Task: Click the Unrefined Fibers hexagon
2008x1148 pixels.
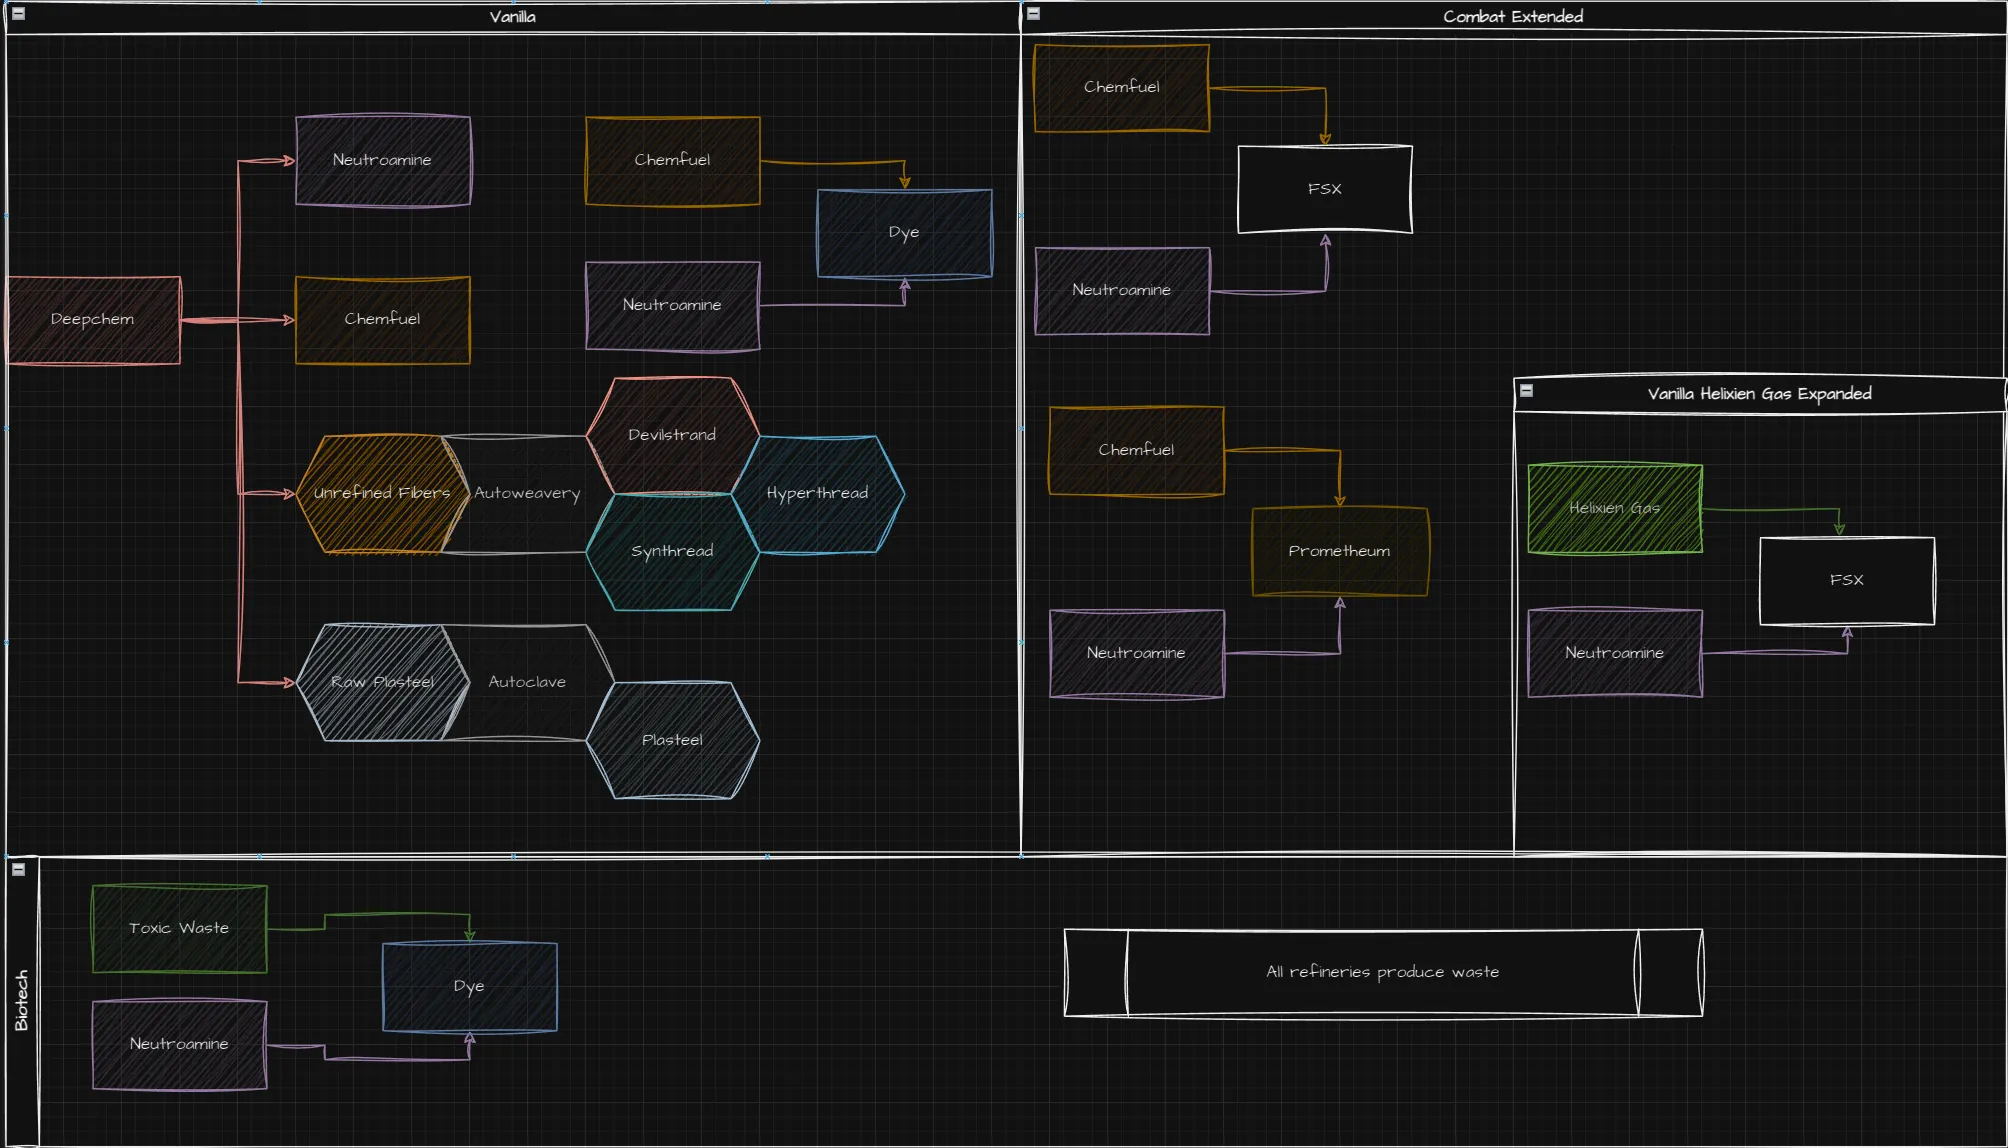Action: click(x=381, y=493)
